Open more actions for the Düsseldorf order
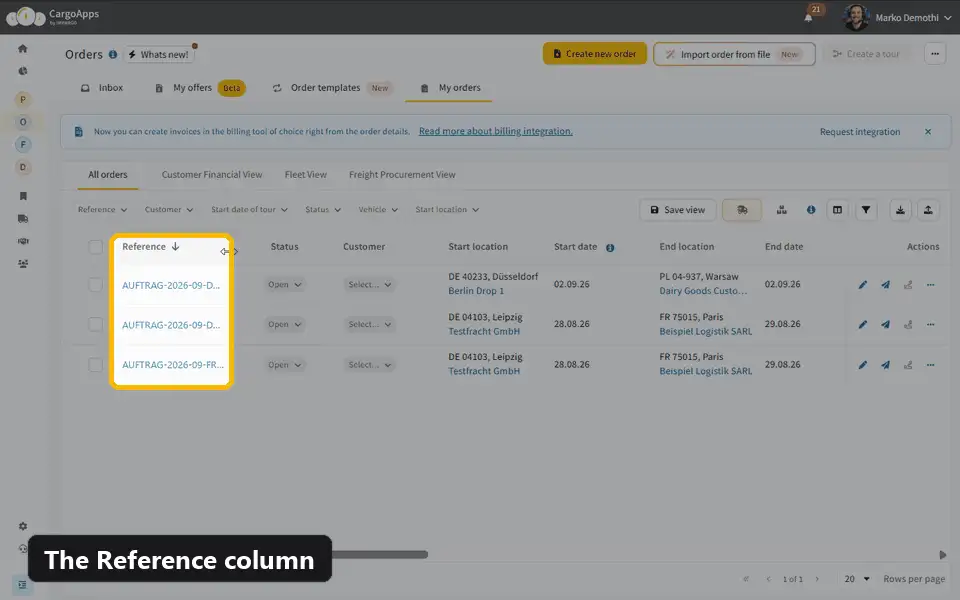Viewport: 960px width, 600px height. click(931, 285)
